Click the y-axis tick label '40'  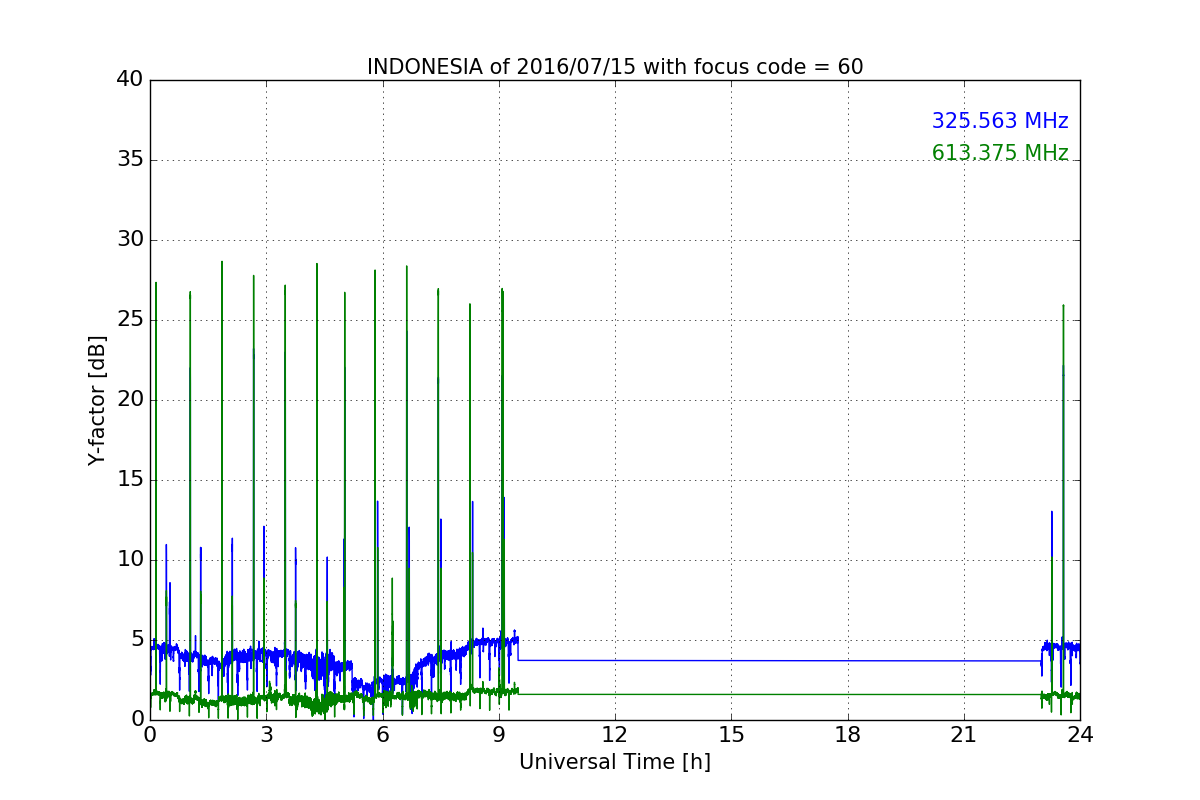point(131,80)
